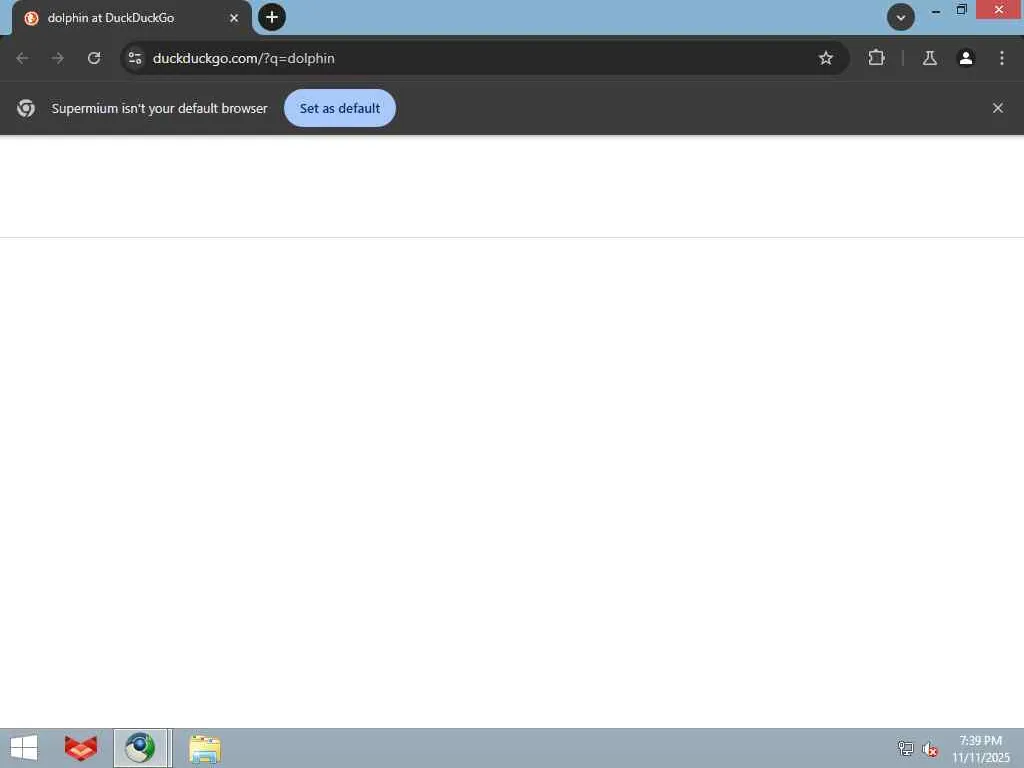This screenshot has height=768, width=1024.
Task: Open the three-dot browser menu
Action: point(1001,58)
